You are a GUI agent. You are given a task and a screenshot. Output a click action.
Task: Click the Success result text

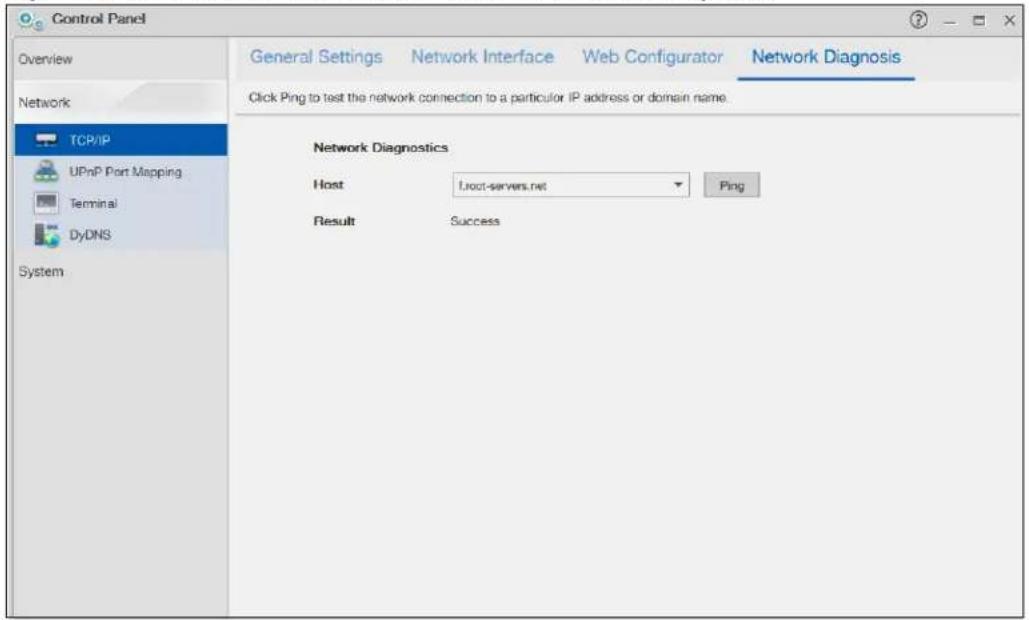tap(475, 221)
